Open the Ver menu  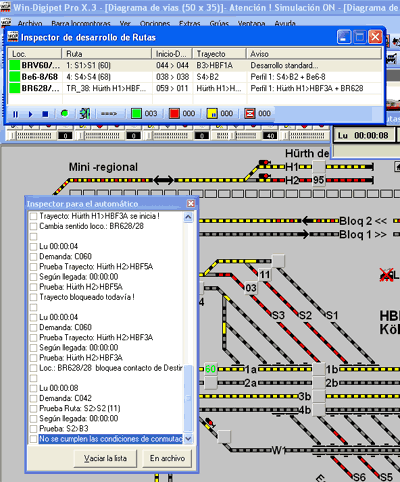point(125,24)
